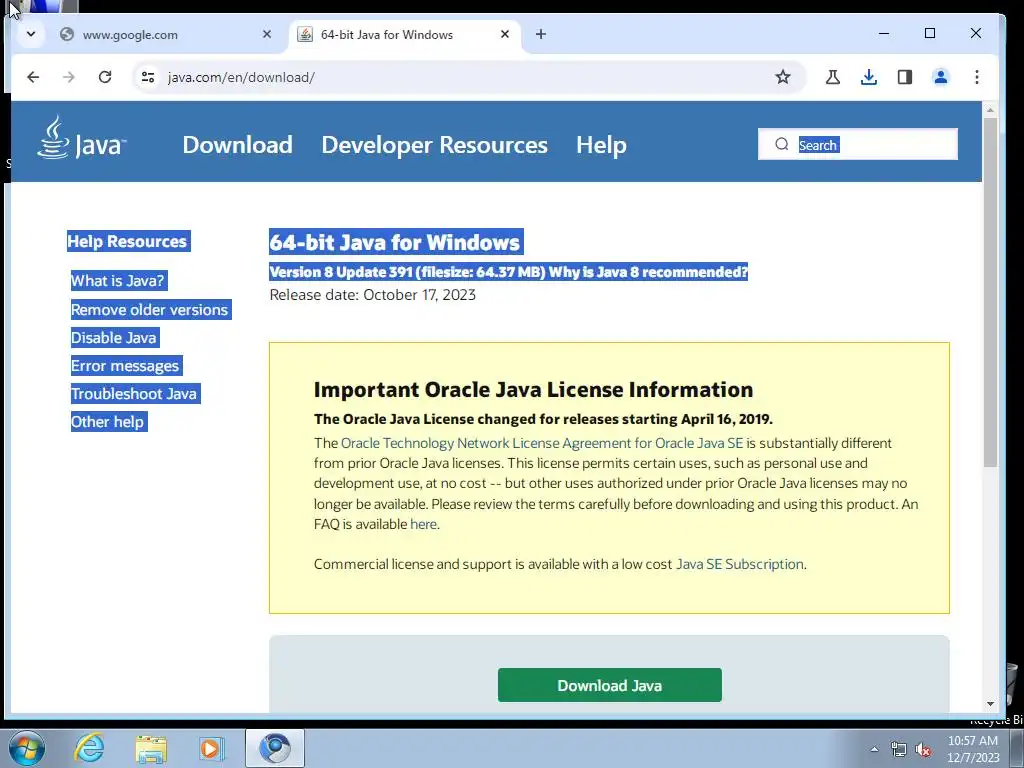Click the browser forward arrow

click(69, 77)
